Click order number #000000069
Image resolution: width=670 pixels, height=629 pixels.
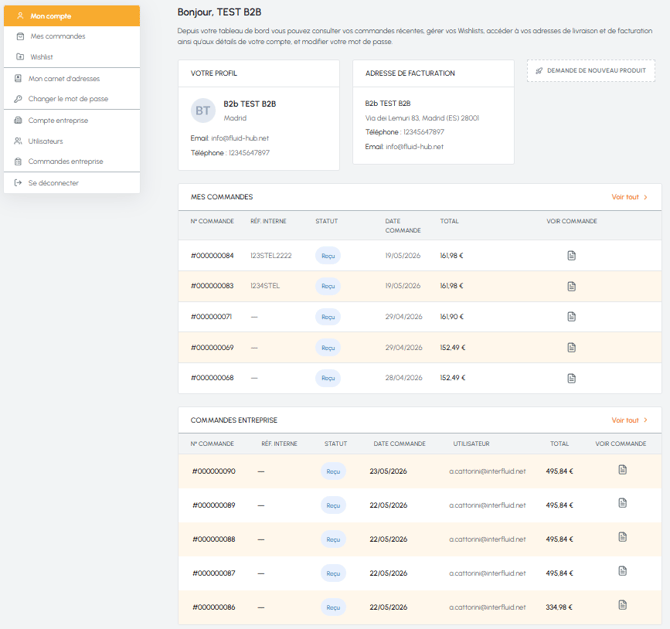pyautogui.click(x=212, y=347)
